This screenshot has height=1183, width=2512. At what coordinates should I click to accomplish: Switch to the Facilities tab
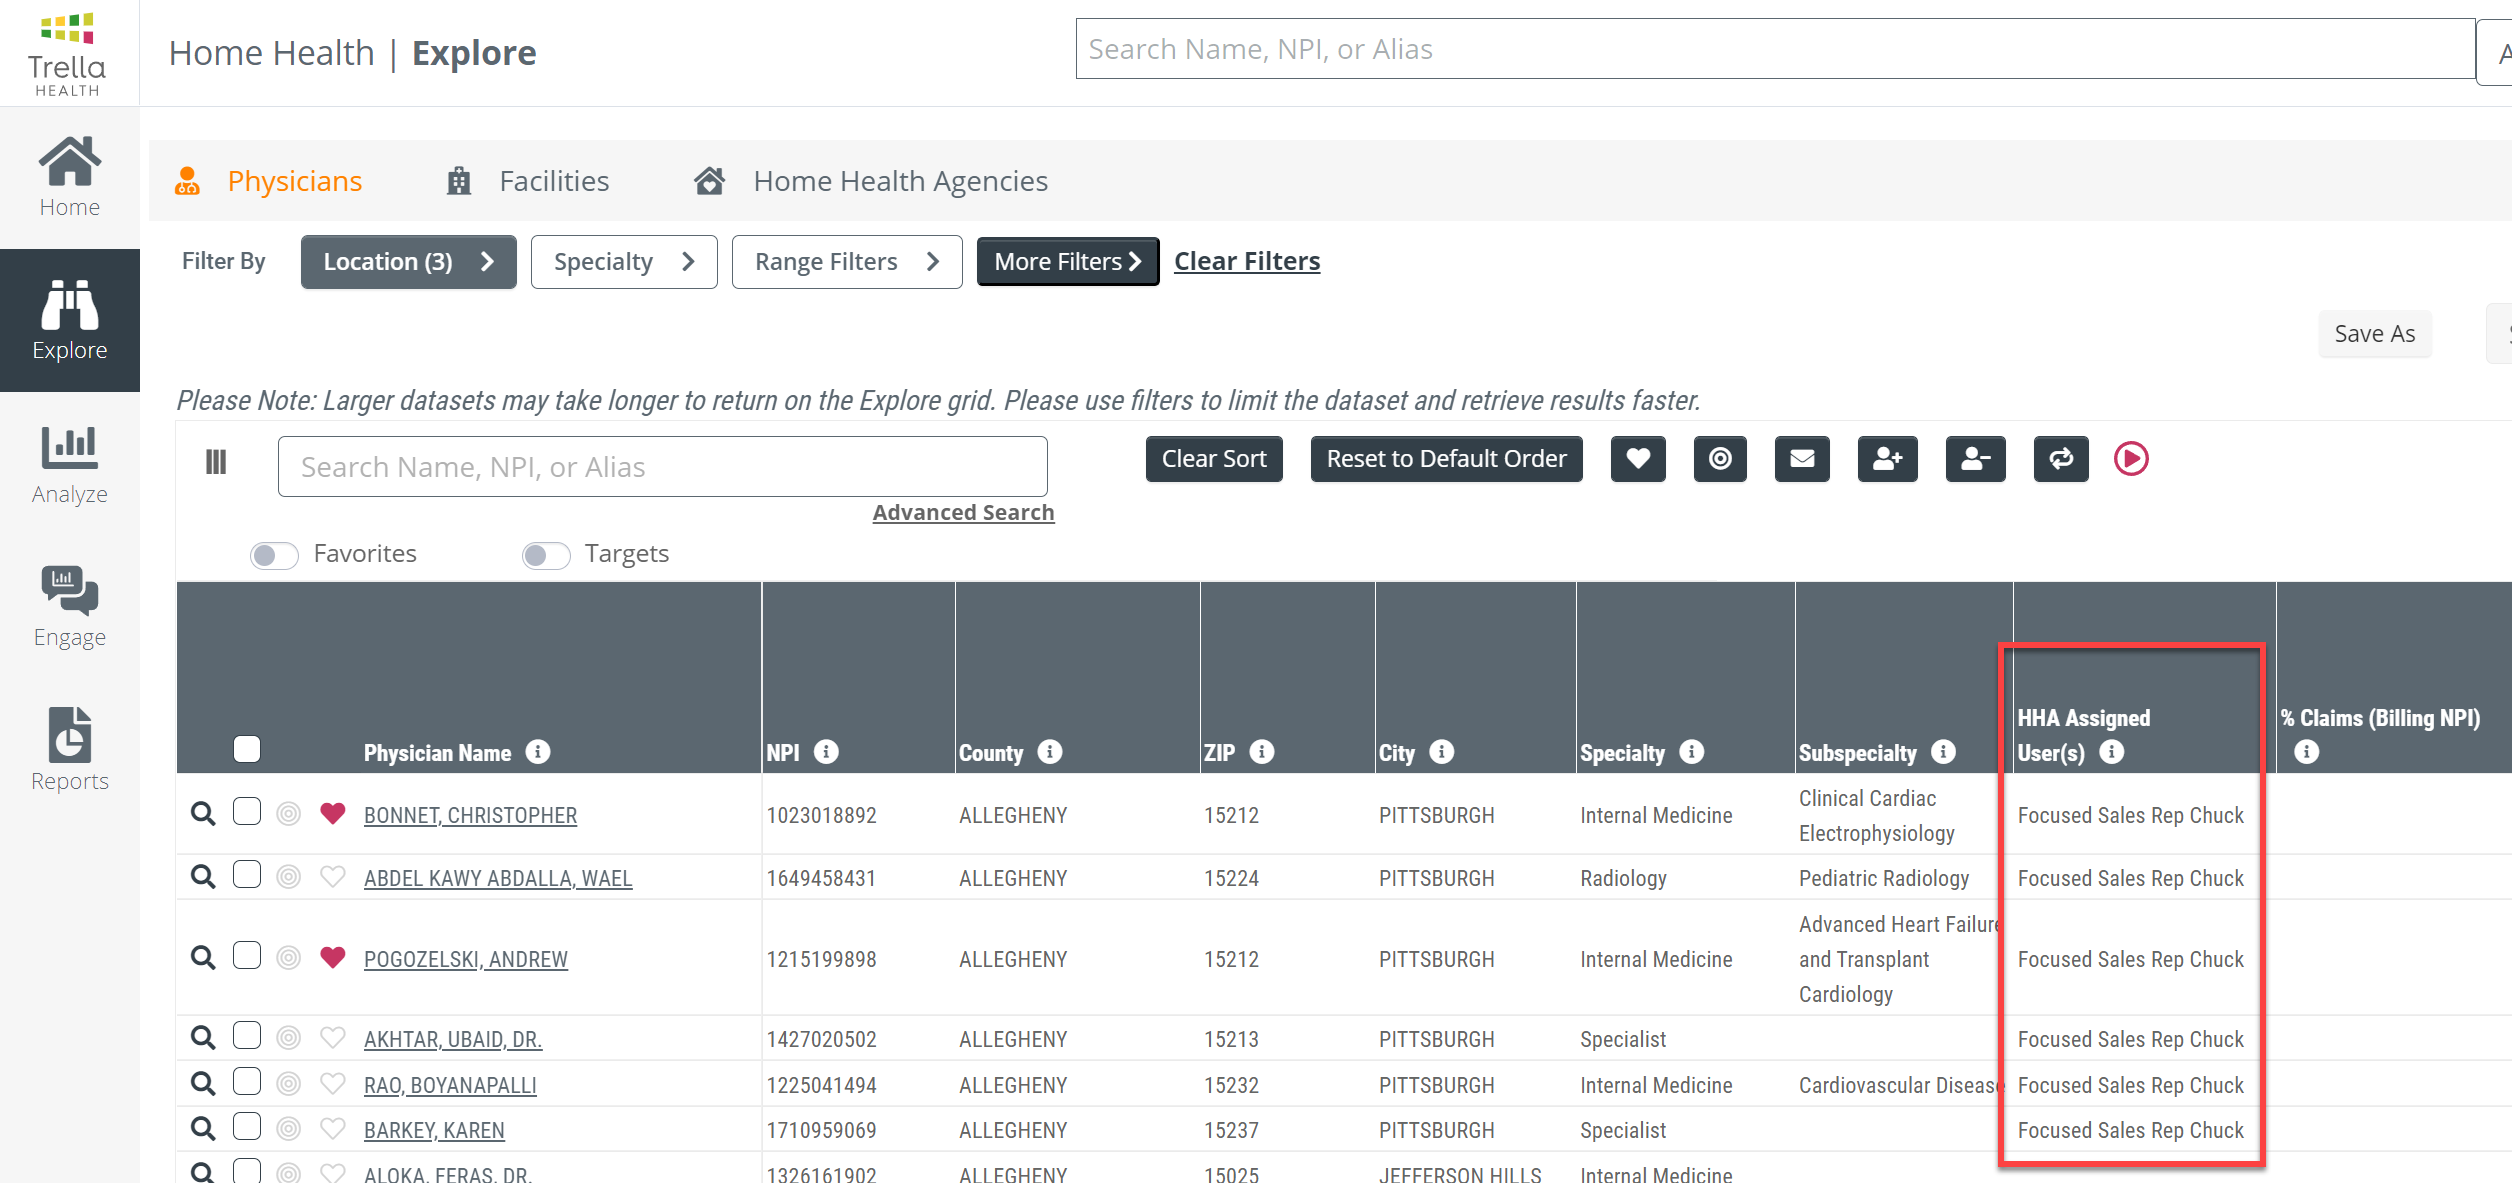(x=527, y=181)
